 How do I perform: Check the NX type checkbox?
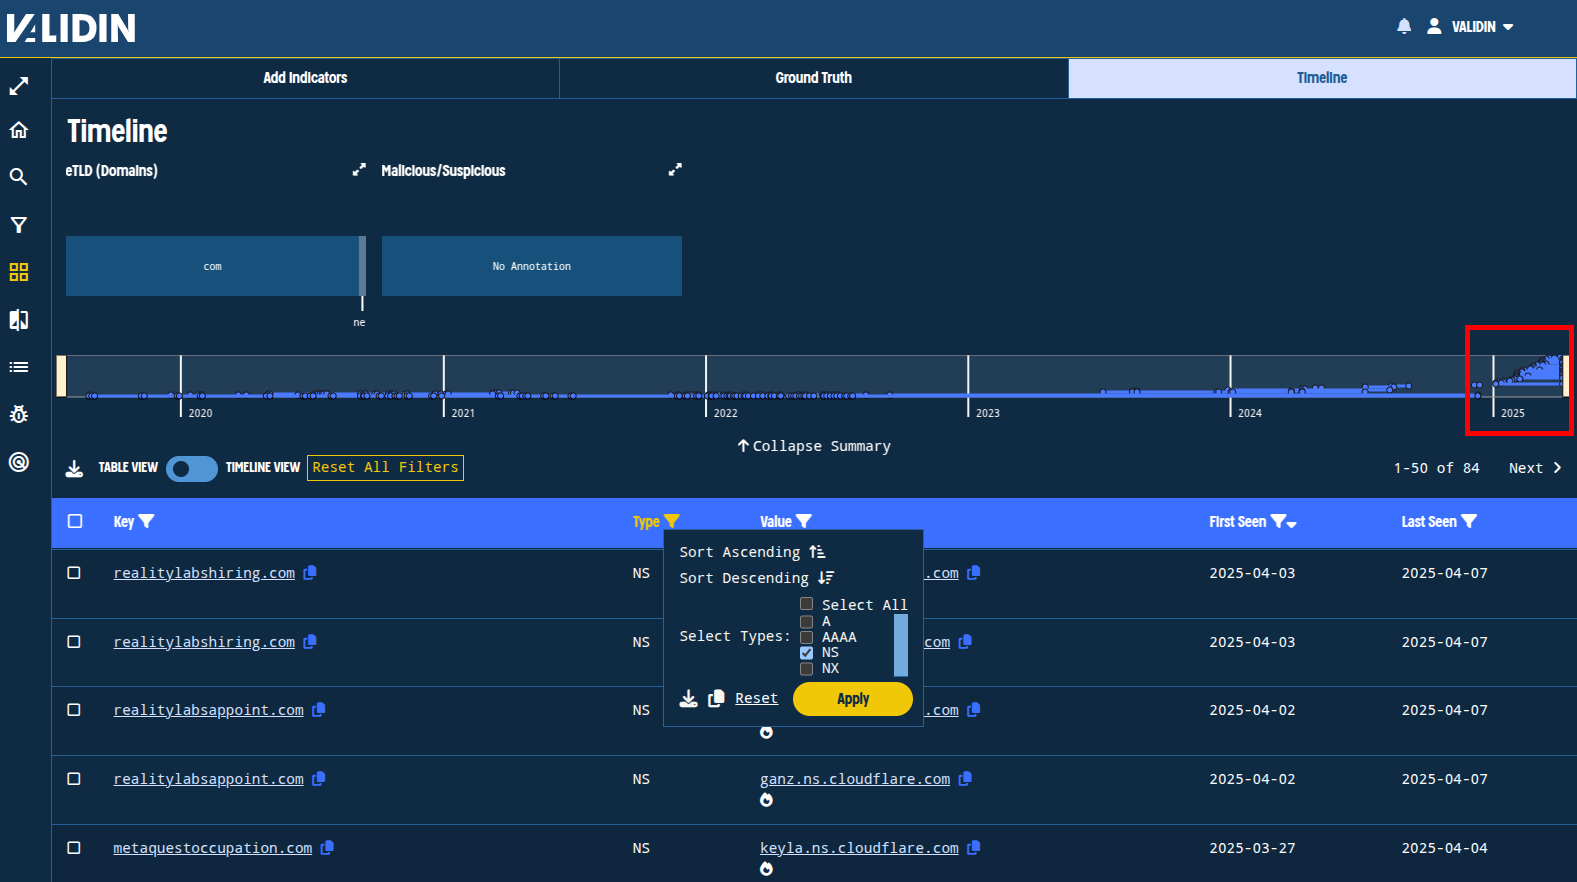pos(806,669)
